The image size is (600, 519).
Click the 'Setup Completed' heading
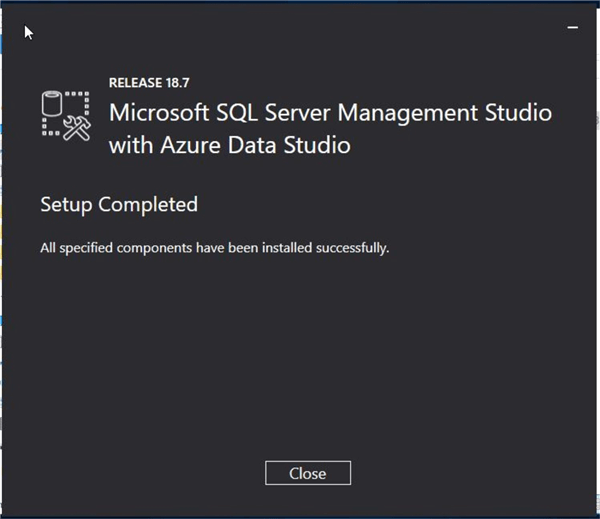point(119,204)
